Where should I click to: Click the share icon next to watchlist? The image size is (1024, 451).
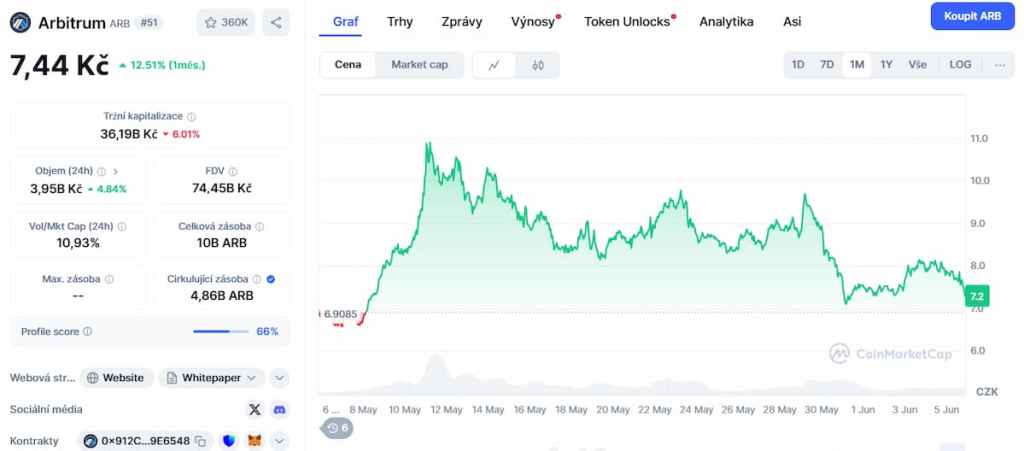276,22
